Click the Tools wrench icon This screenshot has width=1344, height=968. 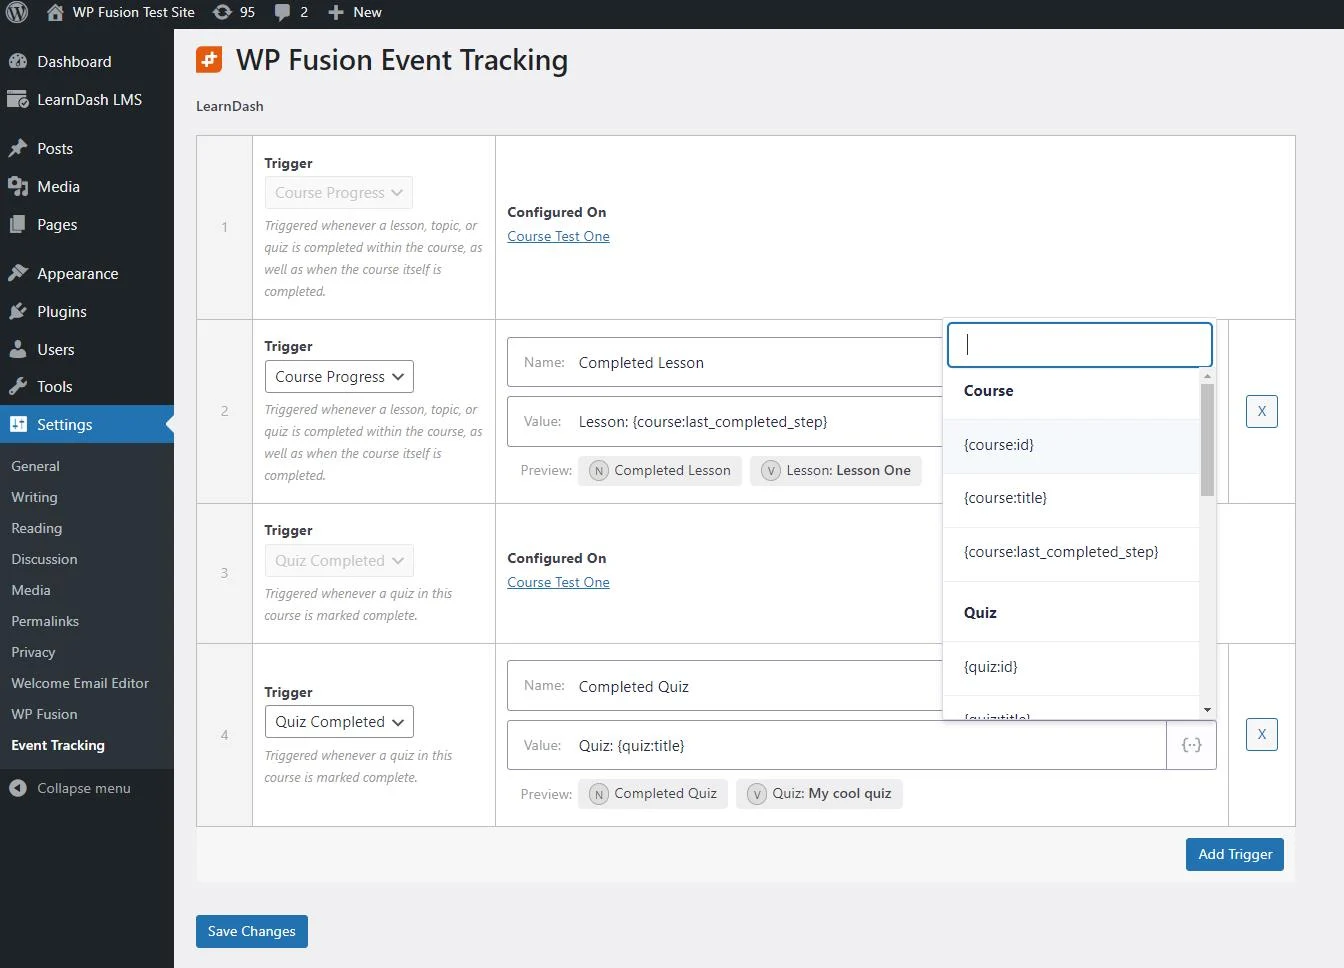click(x=18, y=386)
